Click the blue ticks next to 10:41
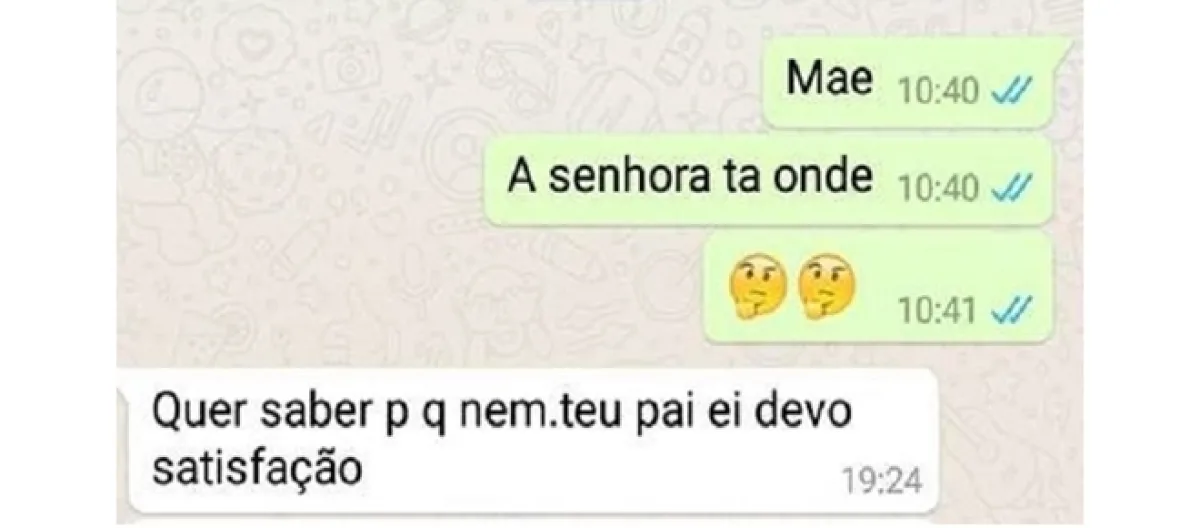 (1010, 312)
